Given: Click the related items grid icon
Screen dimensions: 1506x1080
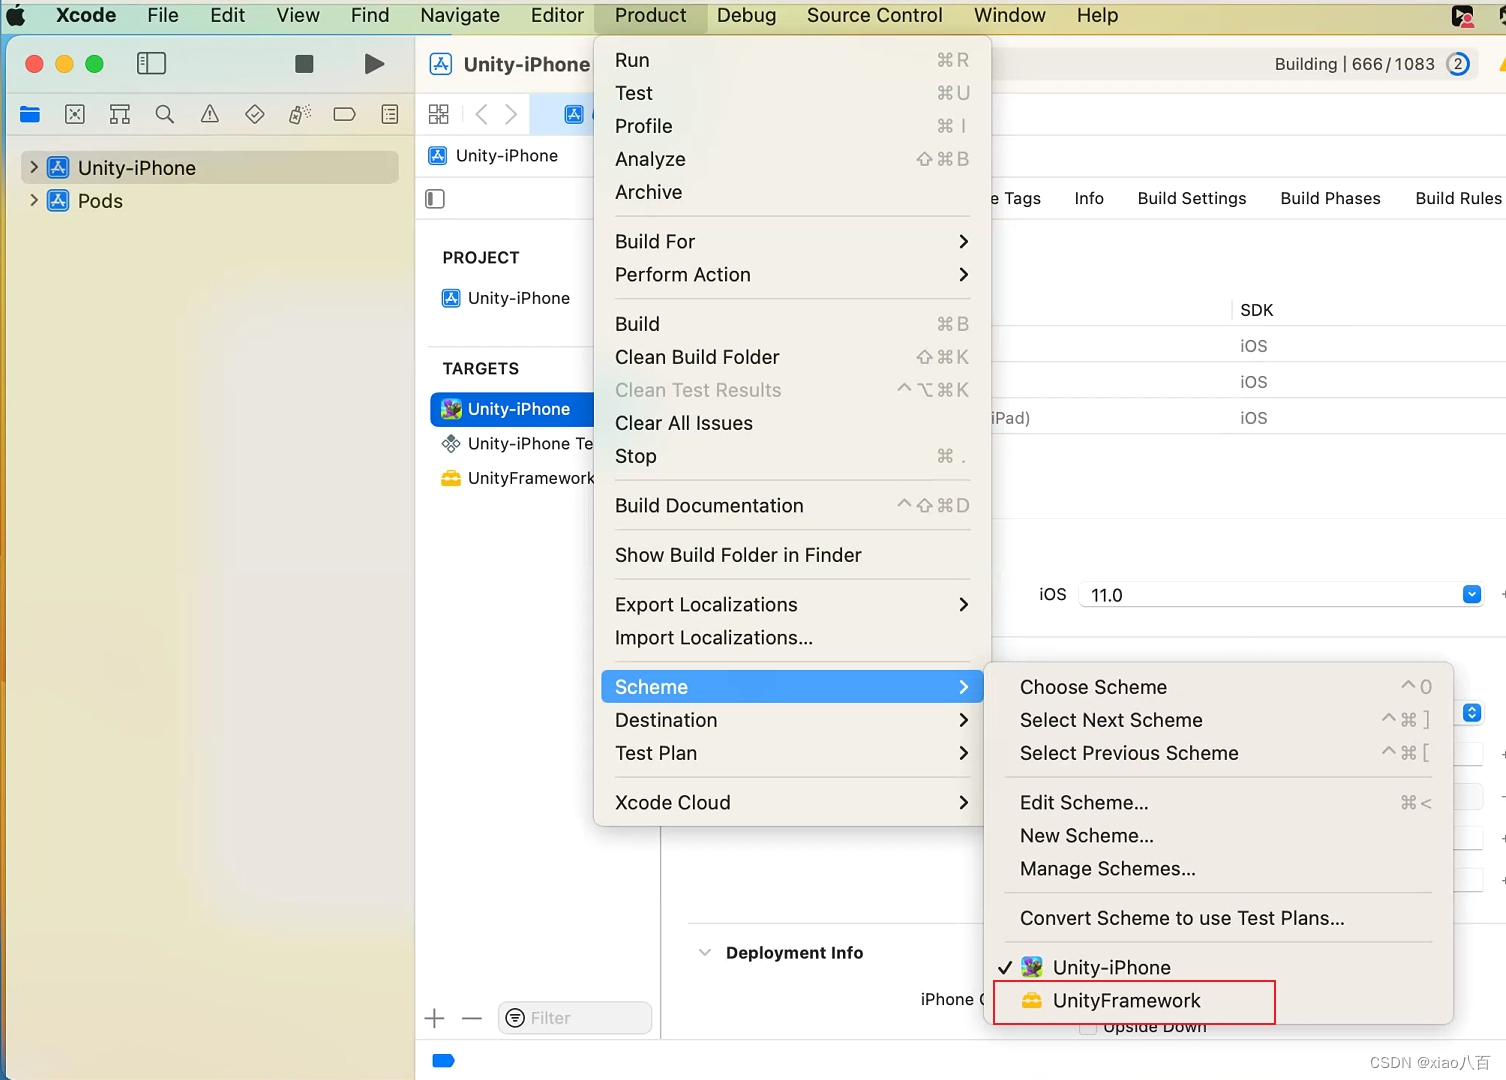Looking at the screenshot, I should pyautogui.click(x=439, y=114).
